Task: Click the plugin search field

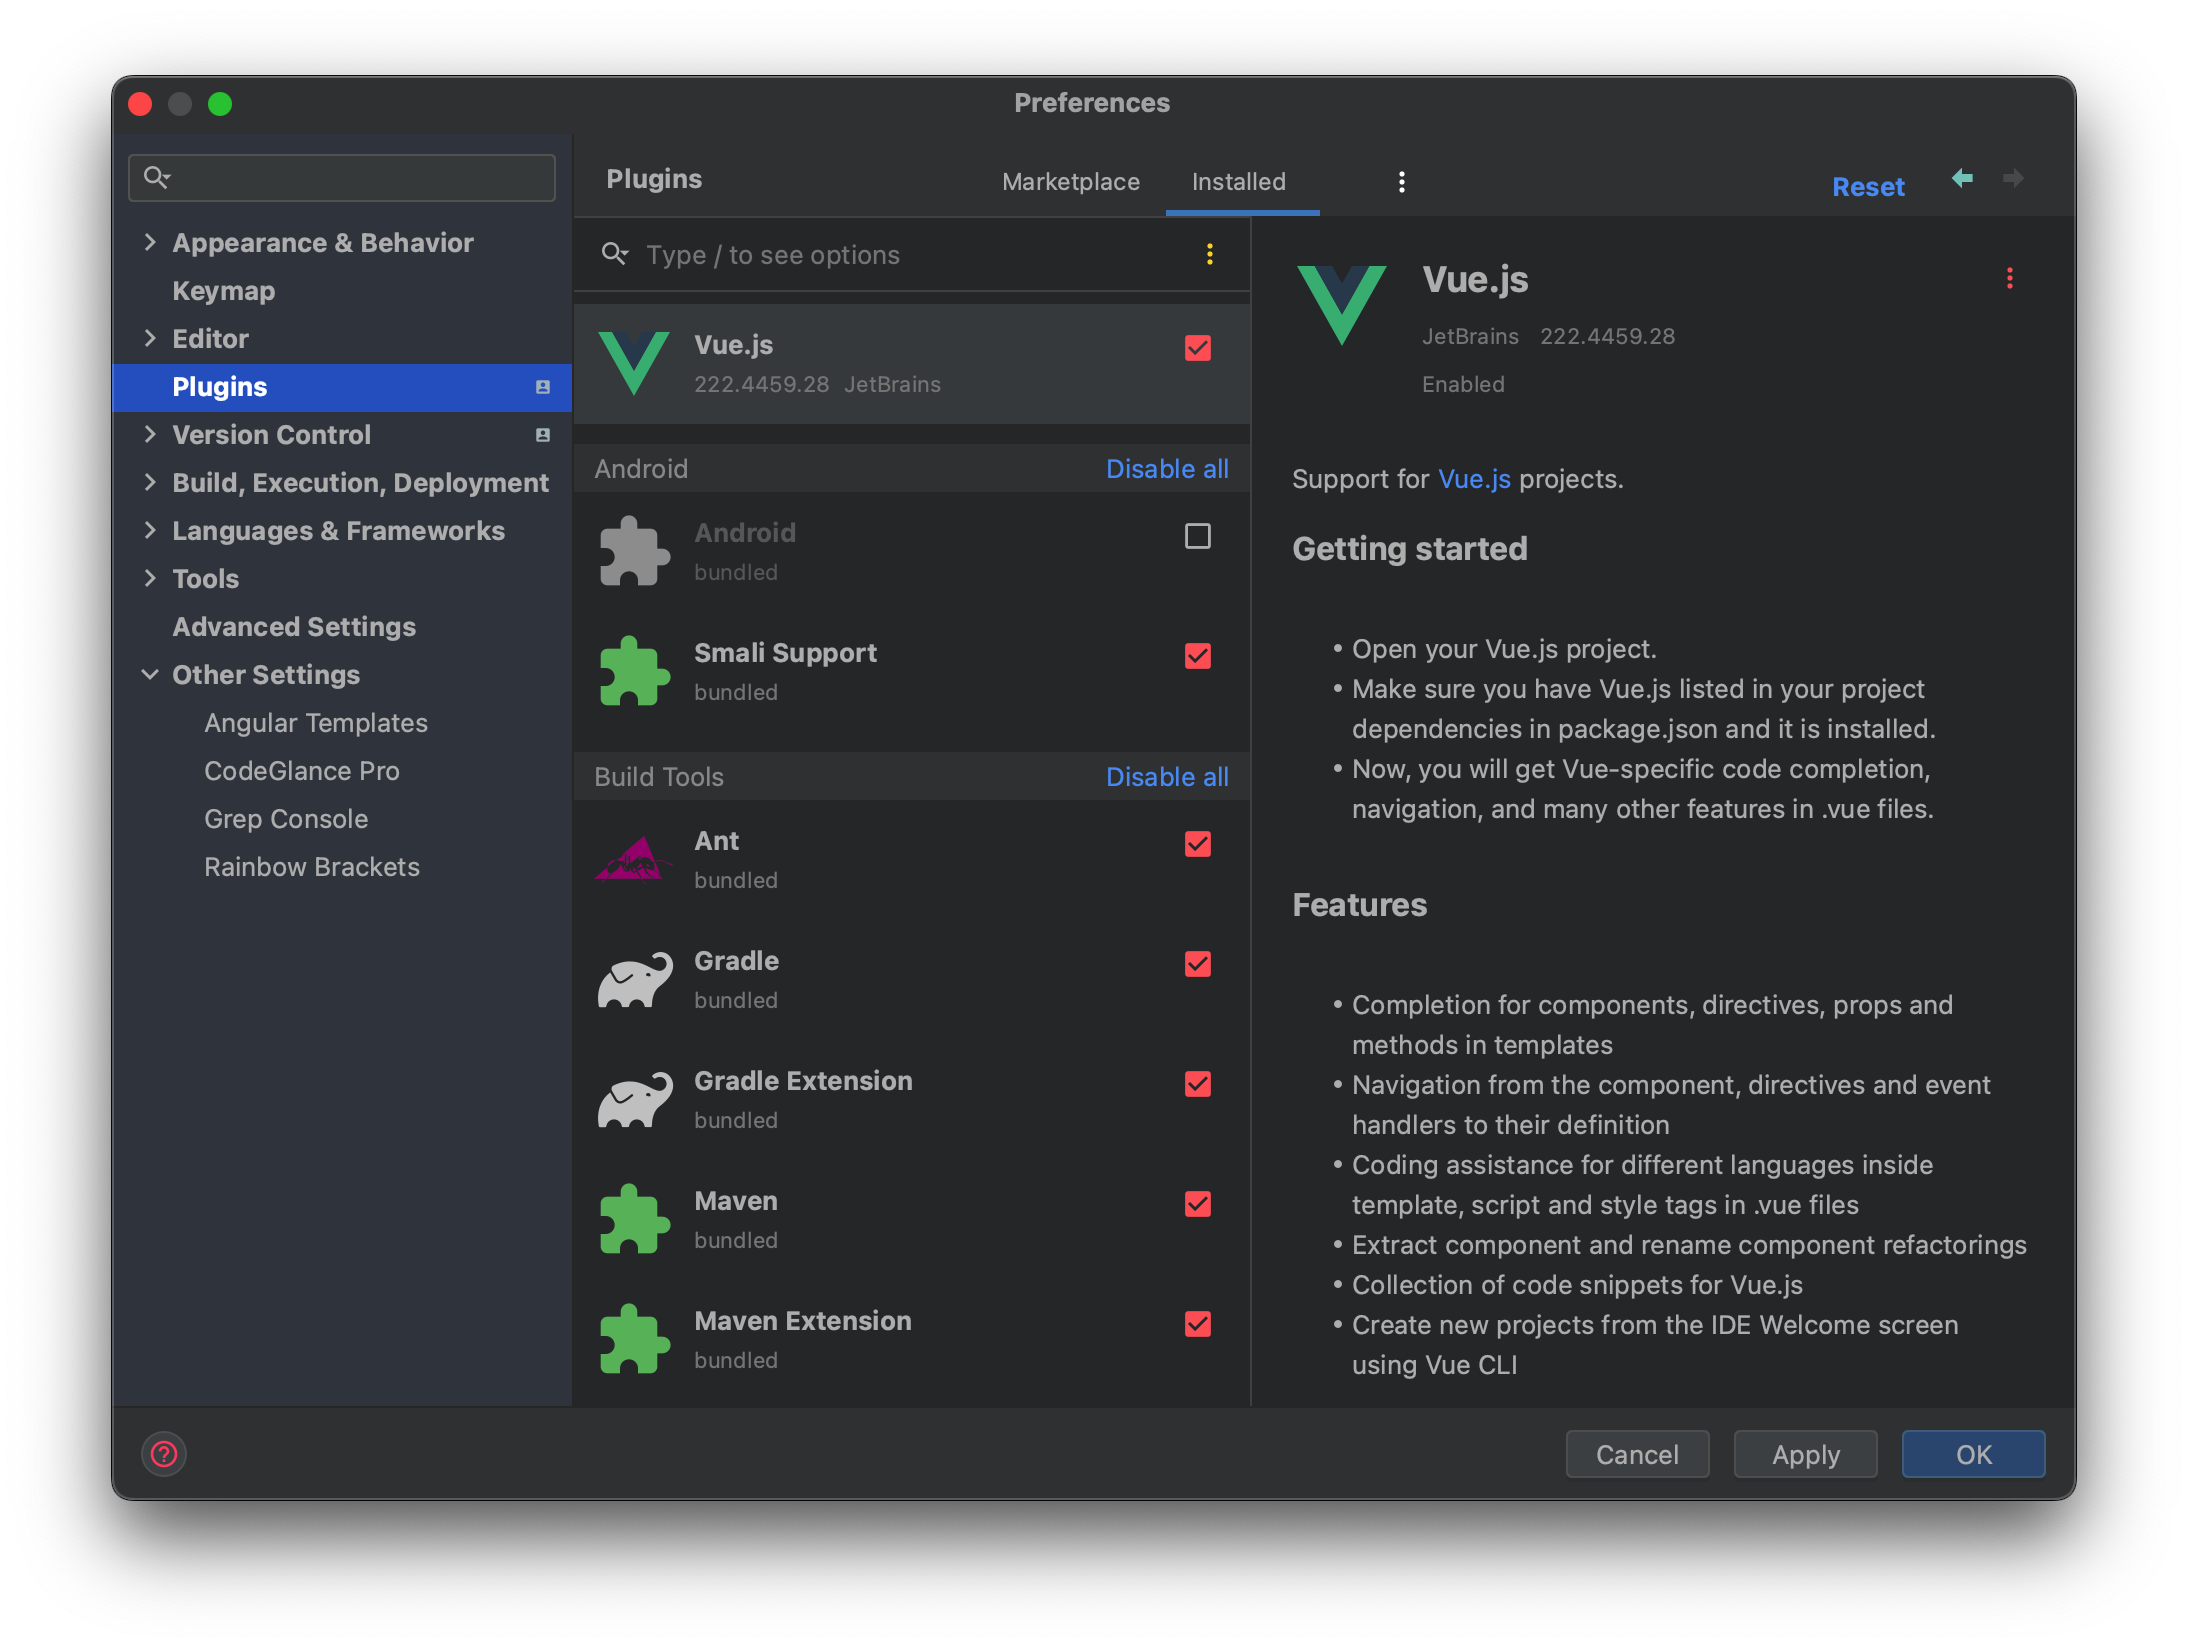Action: pos(900,255)
